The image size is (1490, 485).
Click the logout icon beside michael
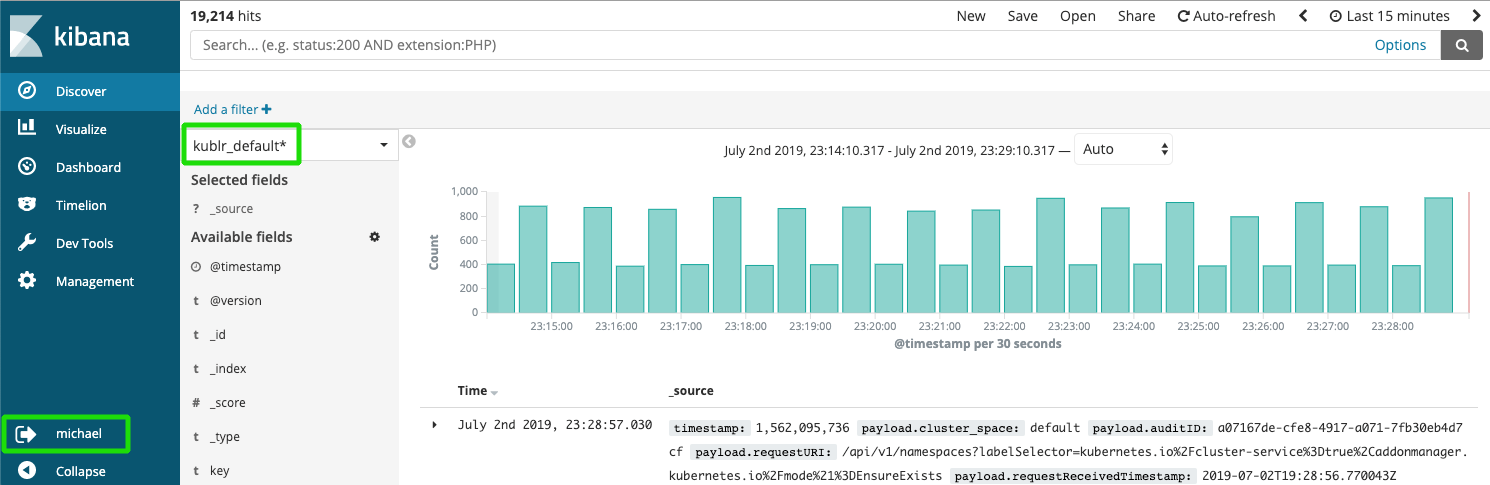[28, 434]
